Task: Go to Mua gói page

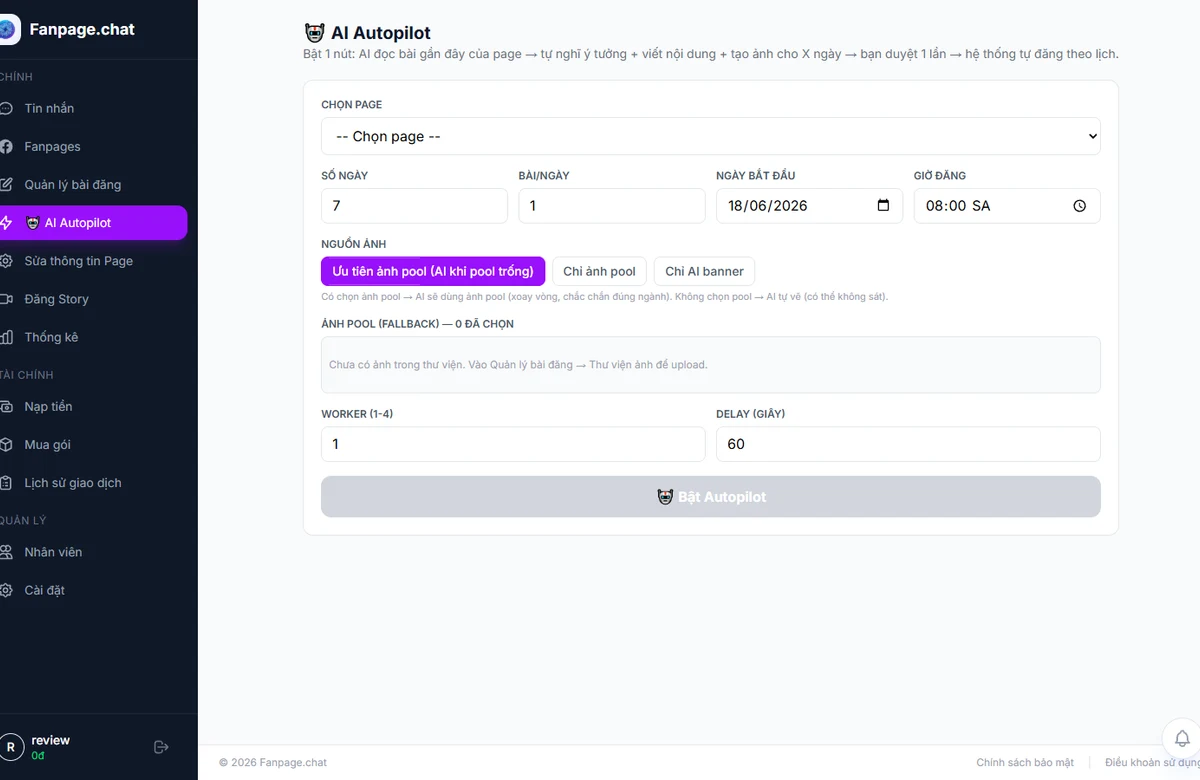Action: click(x=93, y=445)
